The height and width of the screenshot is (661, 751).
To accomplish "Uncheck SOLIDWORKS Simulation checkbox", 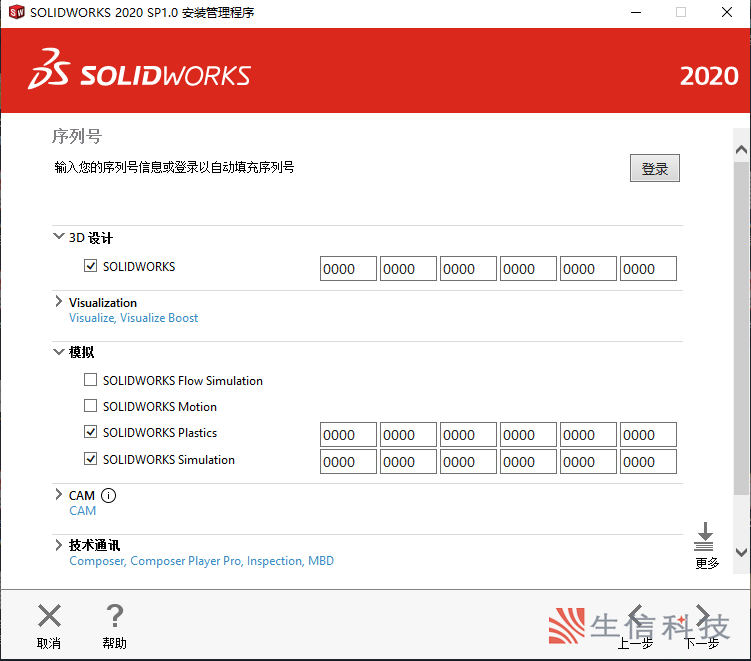I will click(x=91, y=458).
